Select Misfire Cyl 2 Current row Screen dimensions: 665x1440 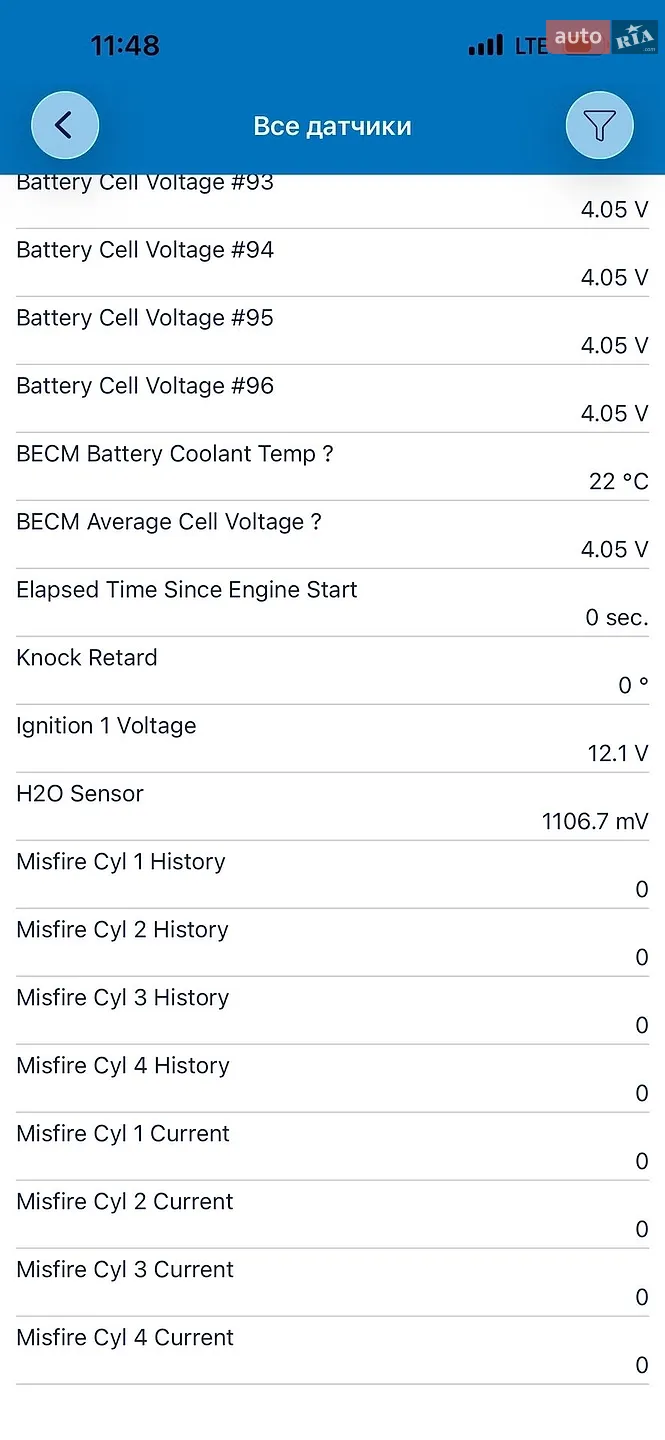point(332,1215)
